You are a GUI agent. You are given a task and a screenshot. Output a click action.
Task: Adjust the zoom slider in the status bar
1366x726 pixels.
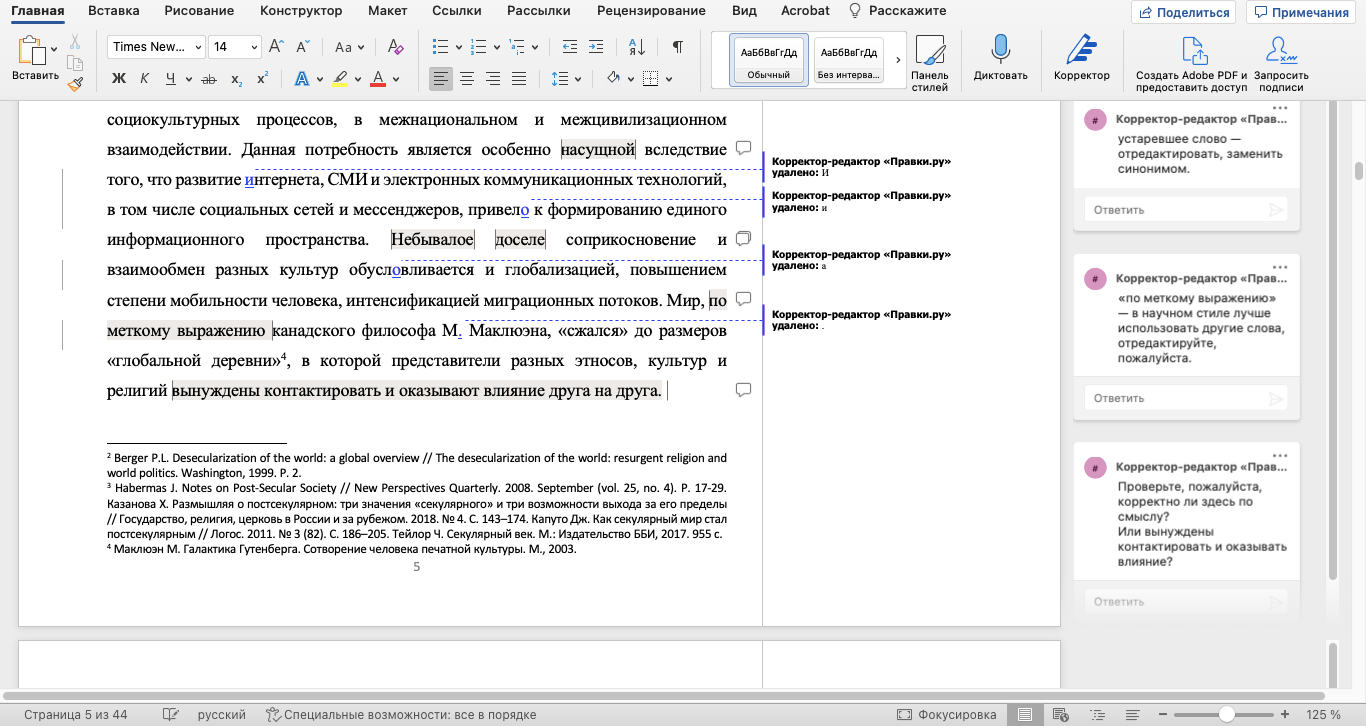point(1226,715)
